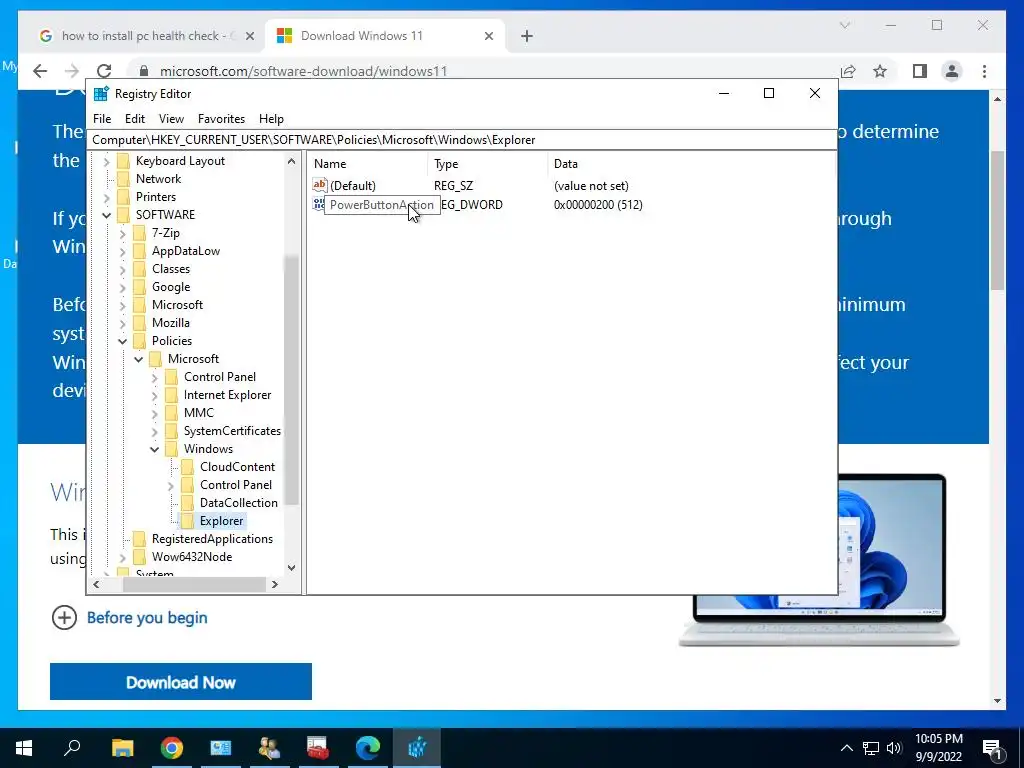Open the Favorites menu in Registry Editor

pyautogui.click(x=221, y=119)
